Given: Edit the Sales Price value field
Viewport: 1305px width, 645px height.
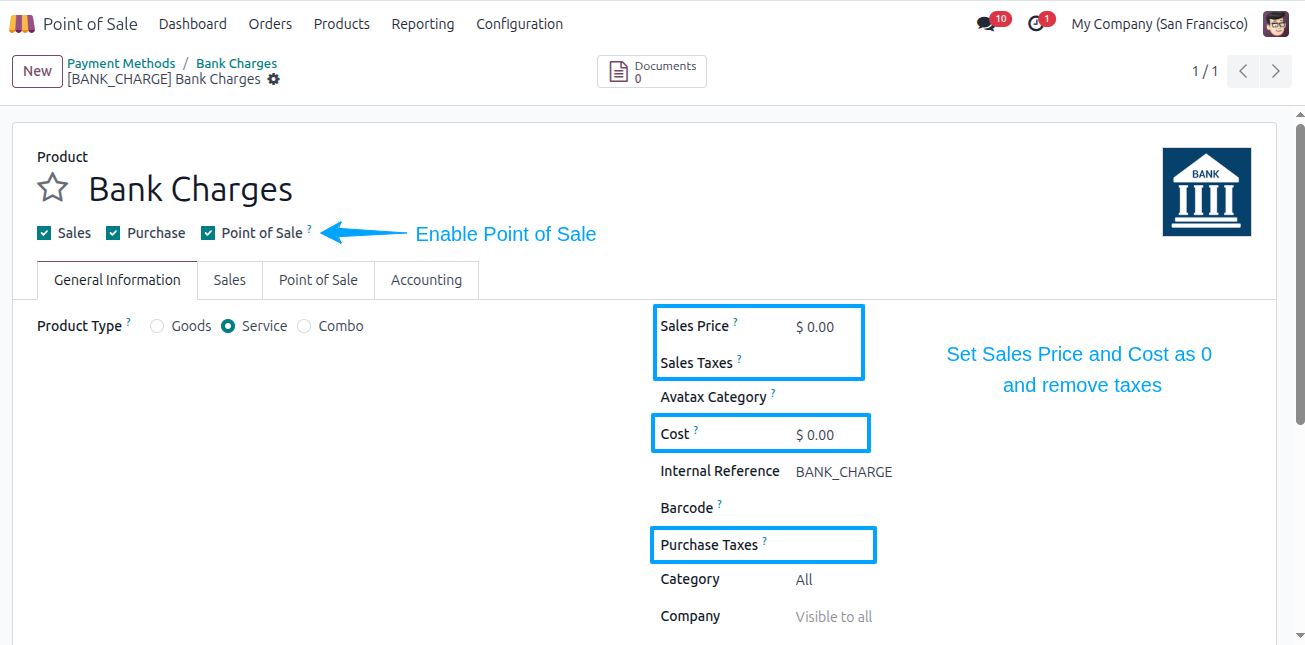Looking at the screenshot, I should pos(826,327).
